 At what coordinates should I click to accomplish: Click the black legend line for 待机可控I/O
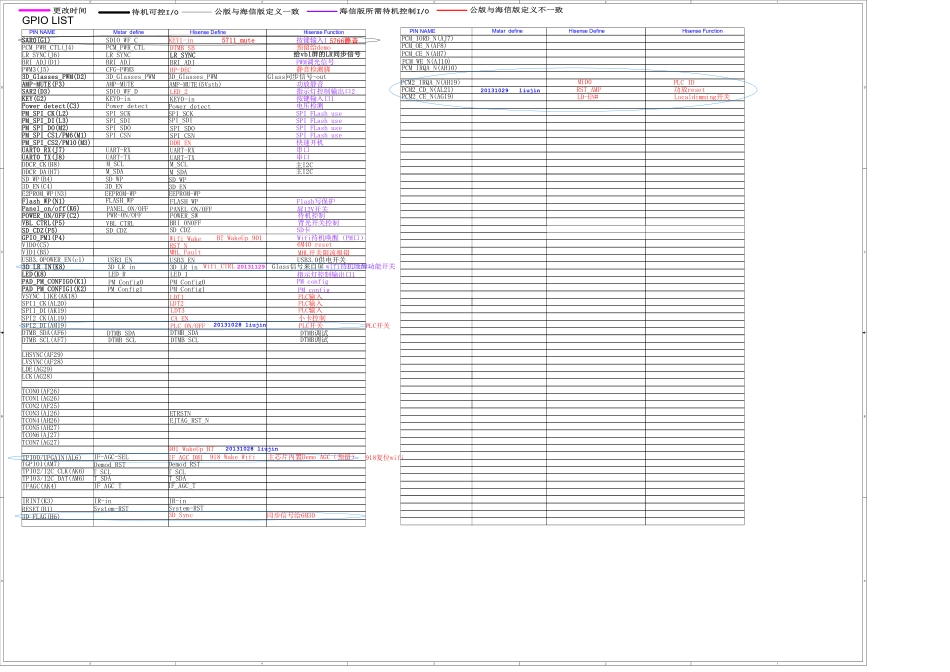click(114, 11)
